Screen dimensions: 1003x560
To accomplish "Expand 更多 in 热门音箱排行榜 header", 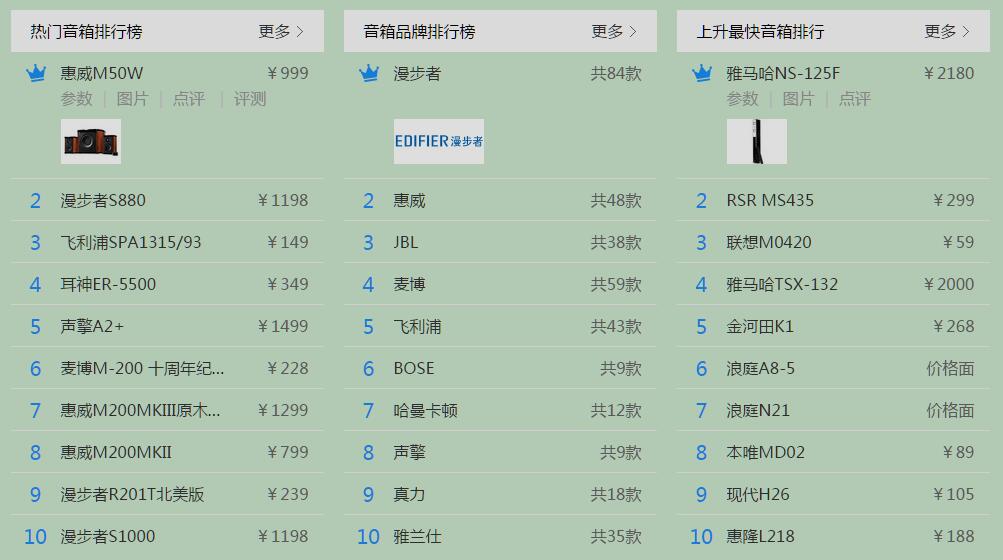I will coord(280,32).
